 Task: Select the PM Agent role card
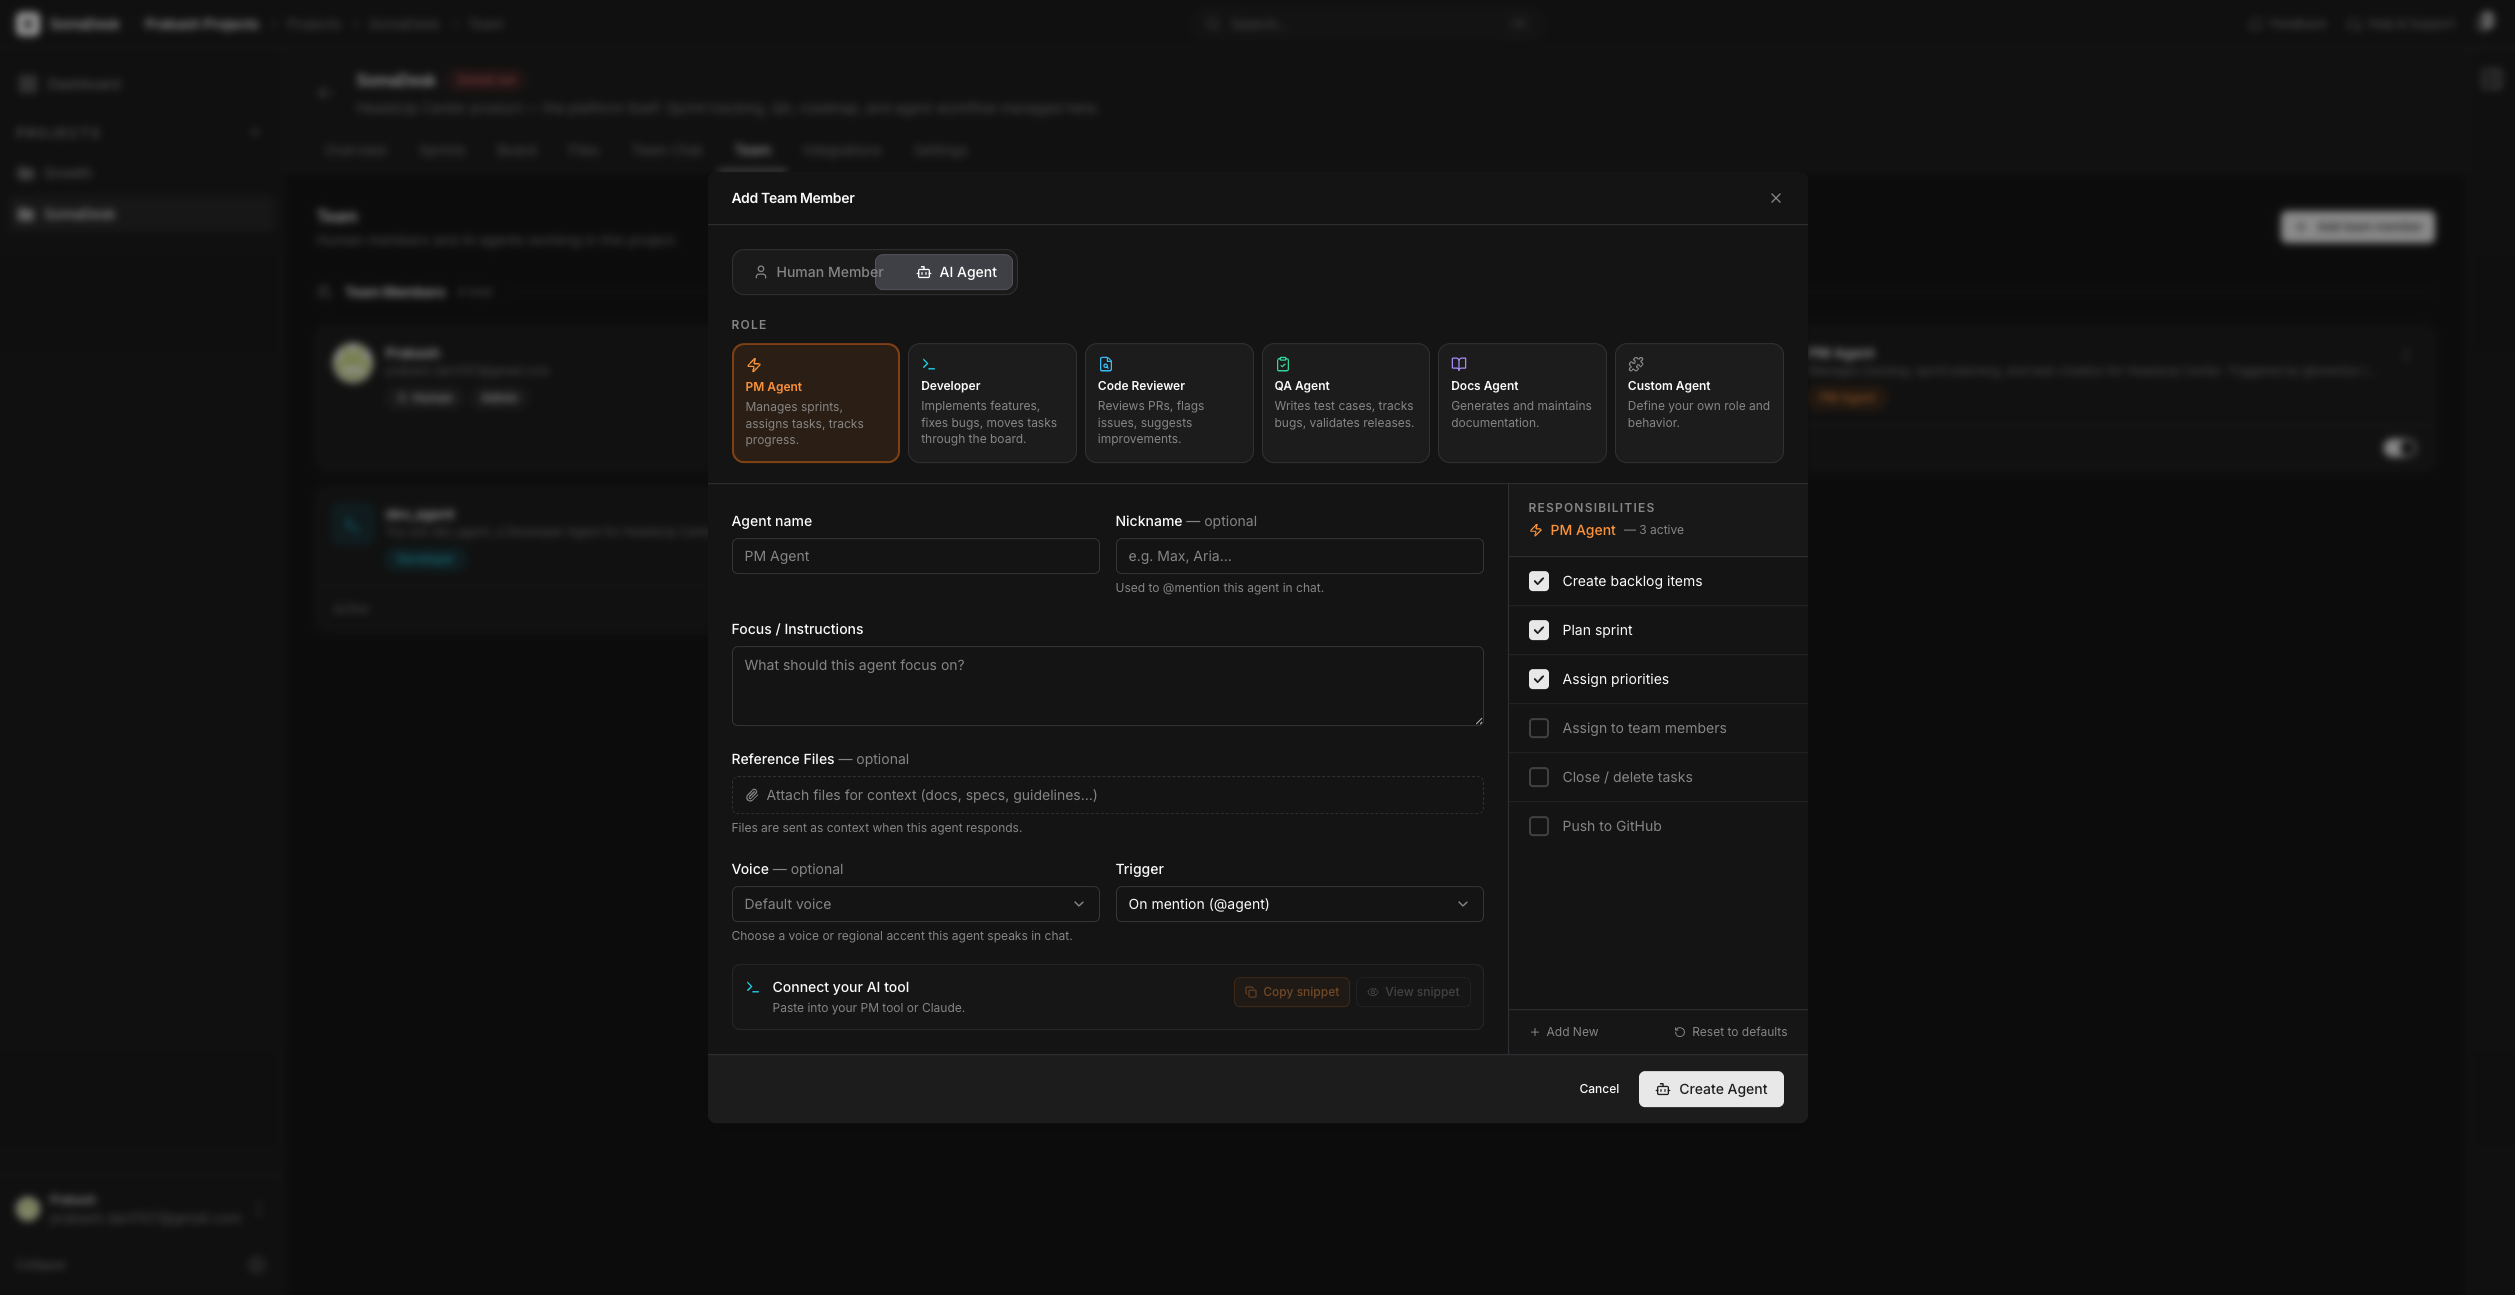815,403
